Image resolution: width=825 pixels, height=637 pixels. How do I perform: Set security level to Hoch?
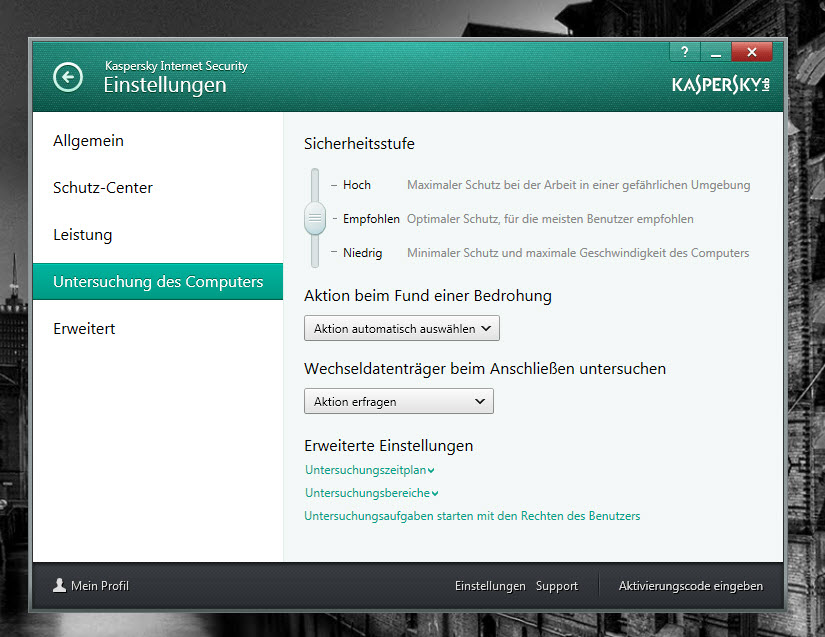pyautogui.click(x=357, y=185)
